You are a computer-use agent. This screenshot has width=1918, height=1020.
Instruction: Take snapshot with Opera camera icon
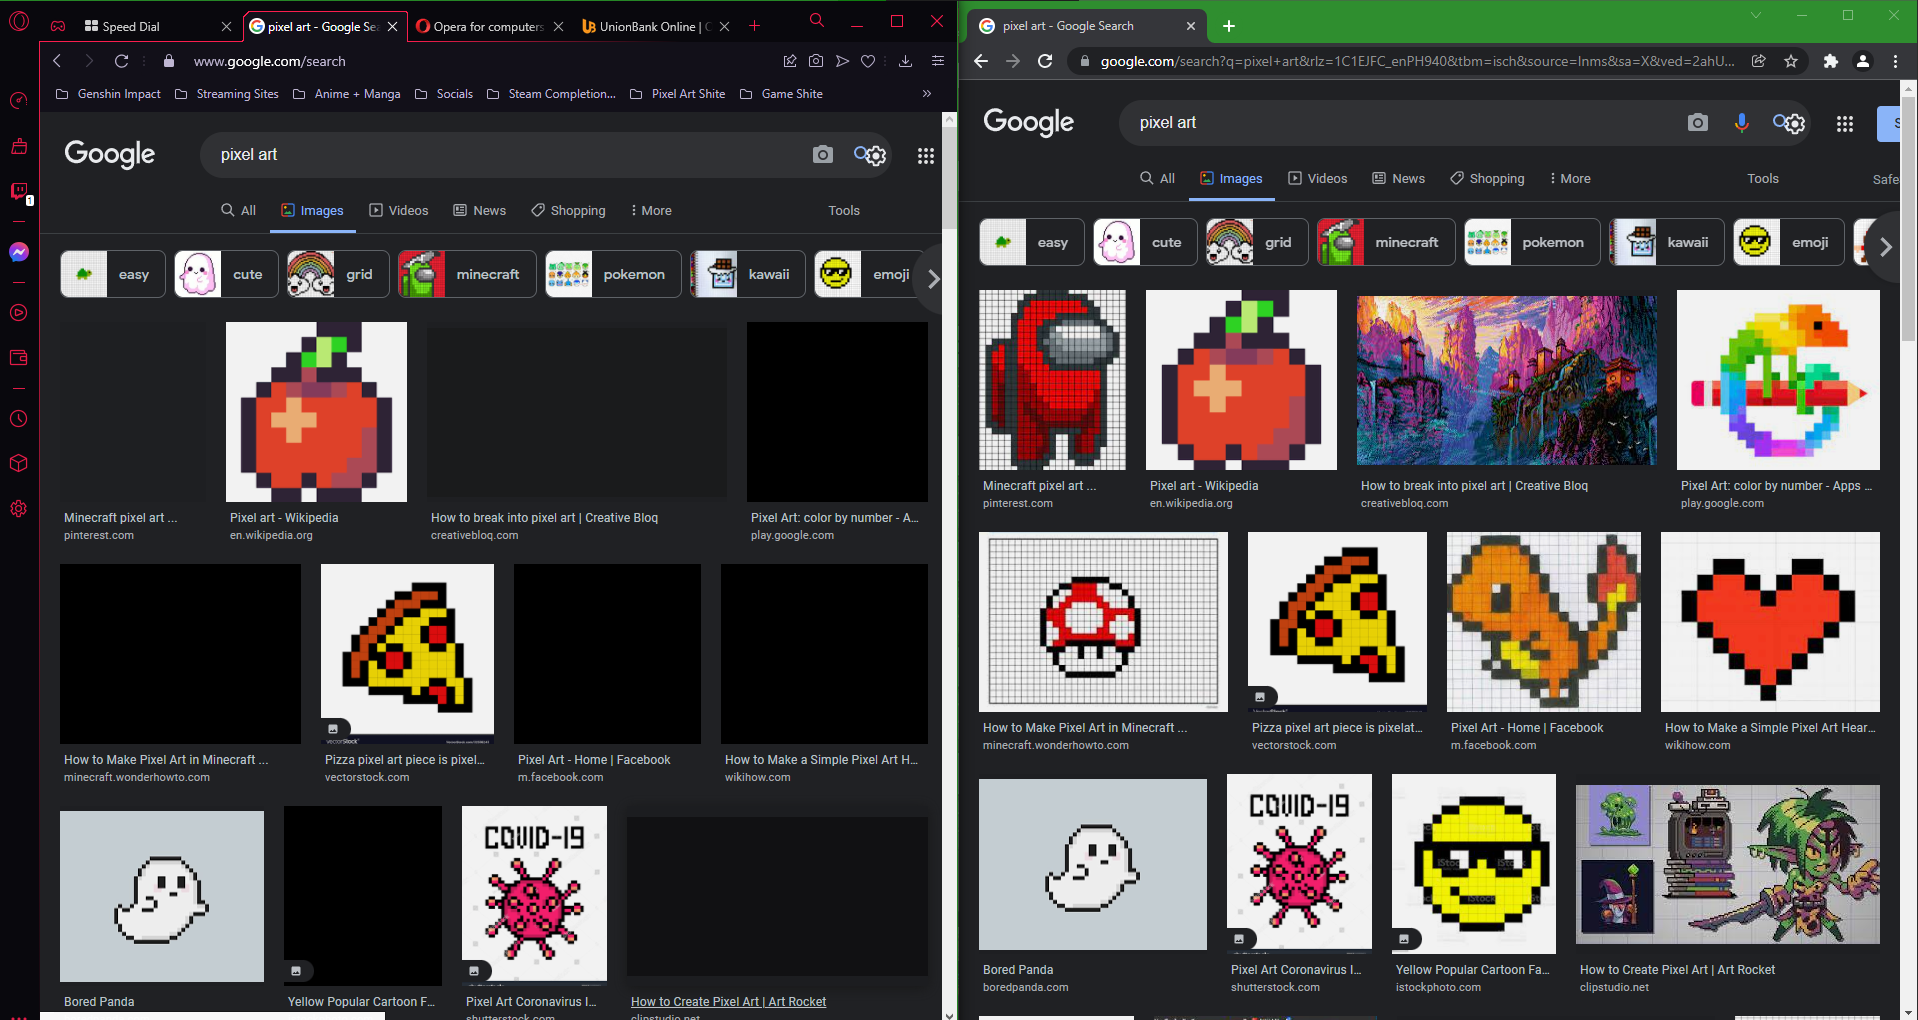pos(816,61)
